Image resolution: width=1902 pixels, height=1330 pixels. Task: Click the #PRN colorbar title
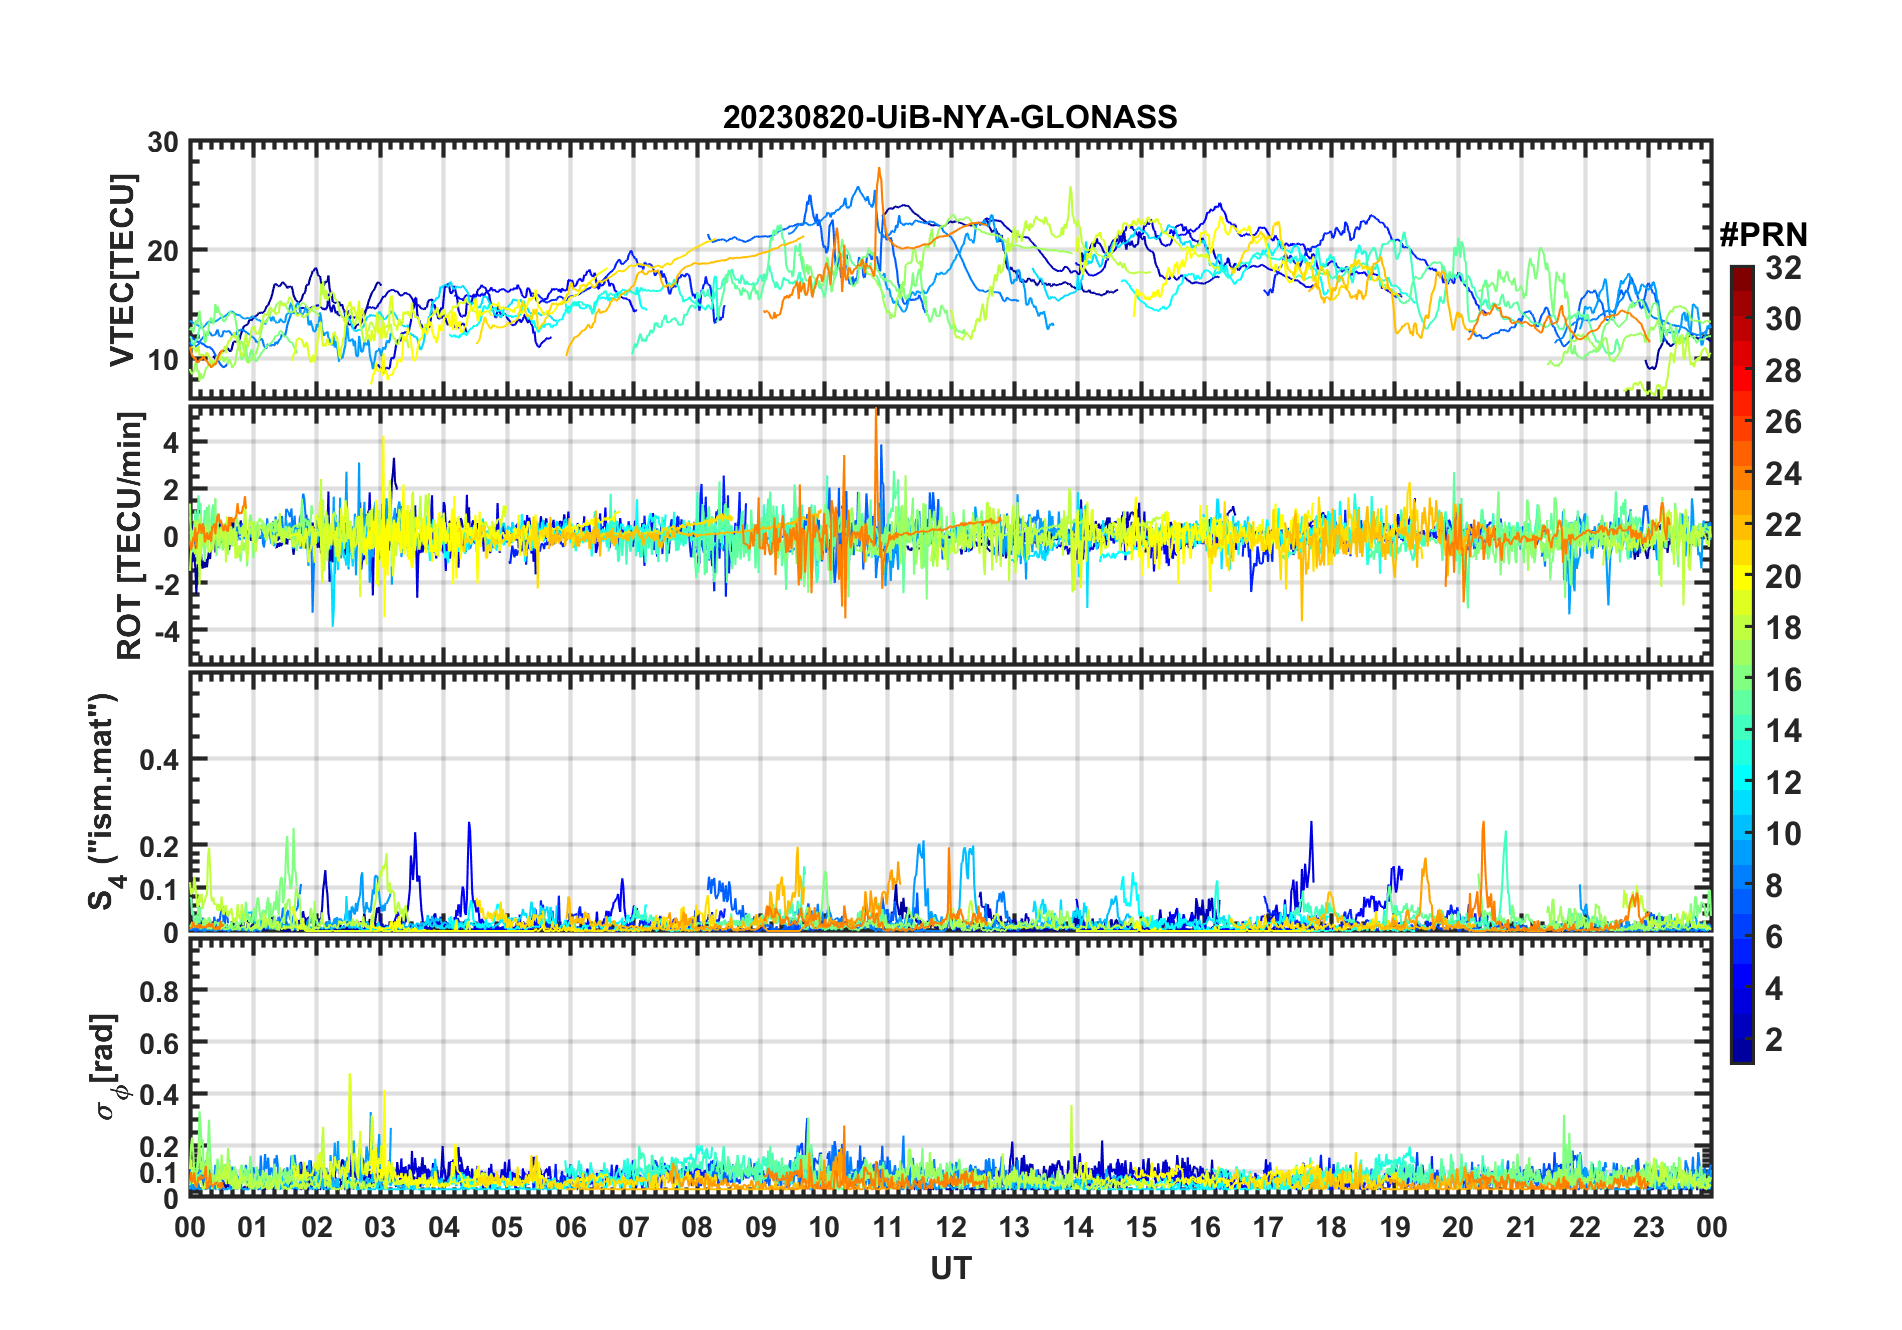pos(1763,235)
